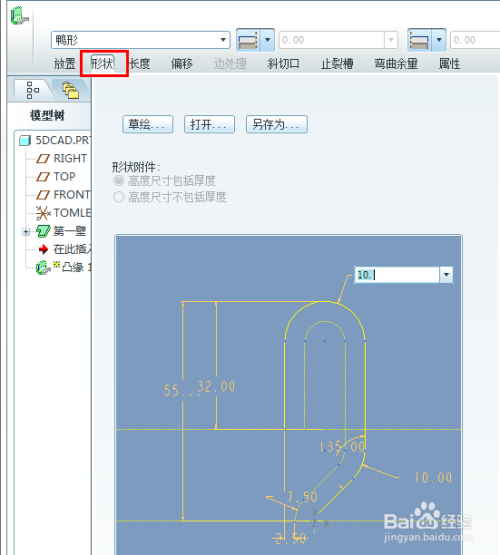Viewport: 500px width, 555px height.
Task: Select the TOP datum plane
Action: (56, 176)
